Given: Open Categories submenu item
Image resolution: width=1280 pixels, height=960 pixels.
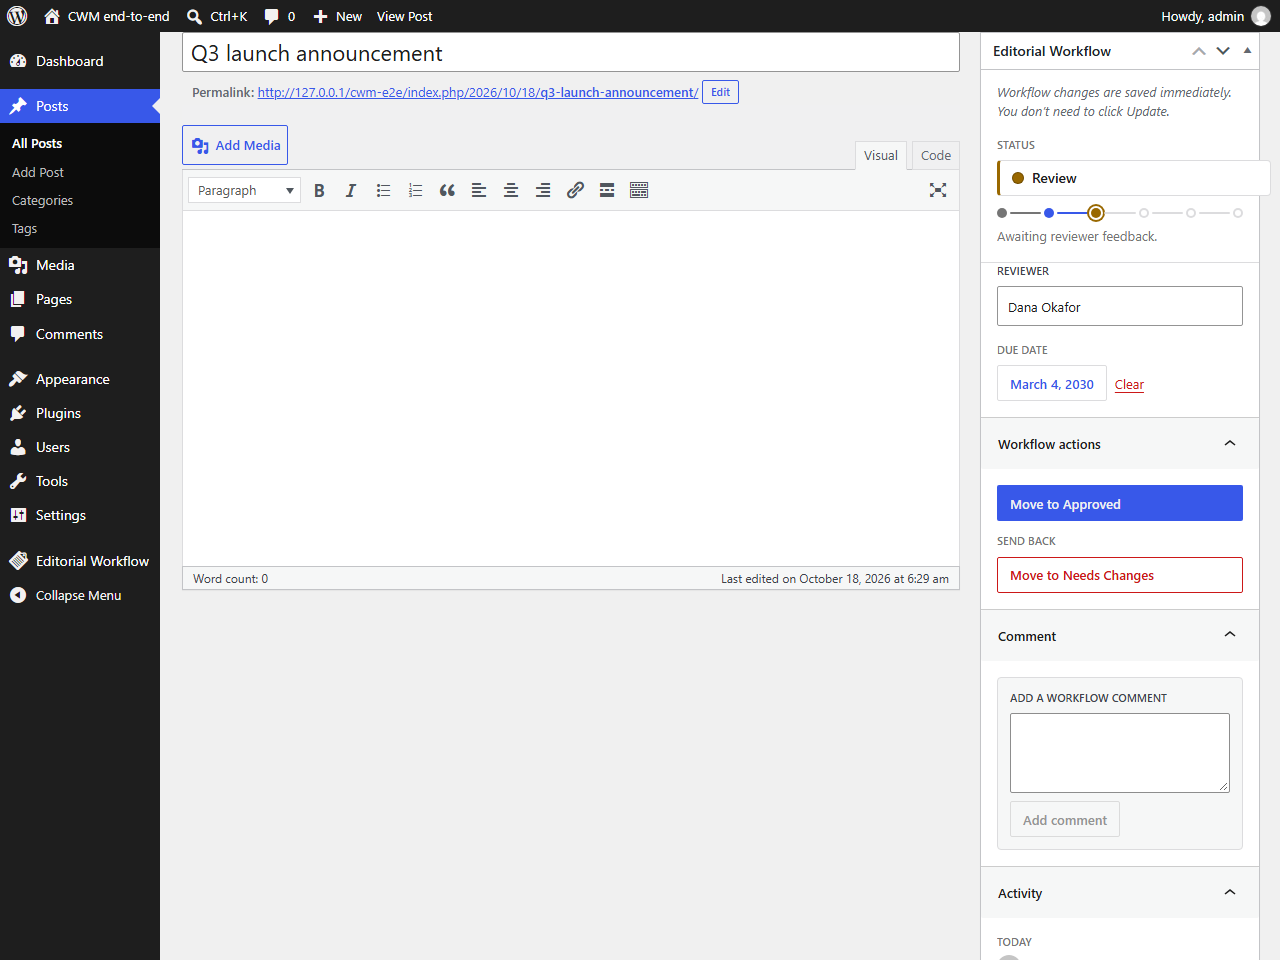Looking at the screenshot, I should [42, 200].
